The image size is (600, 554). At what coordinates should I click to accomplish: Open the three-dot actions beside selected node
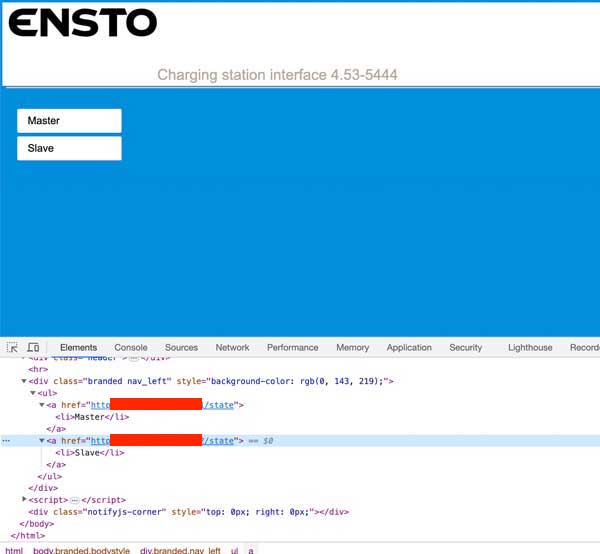coord(6,441)
